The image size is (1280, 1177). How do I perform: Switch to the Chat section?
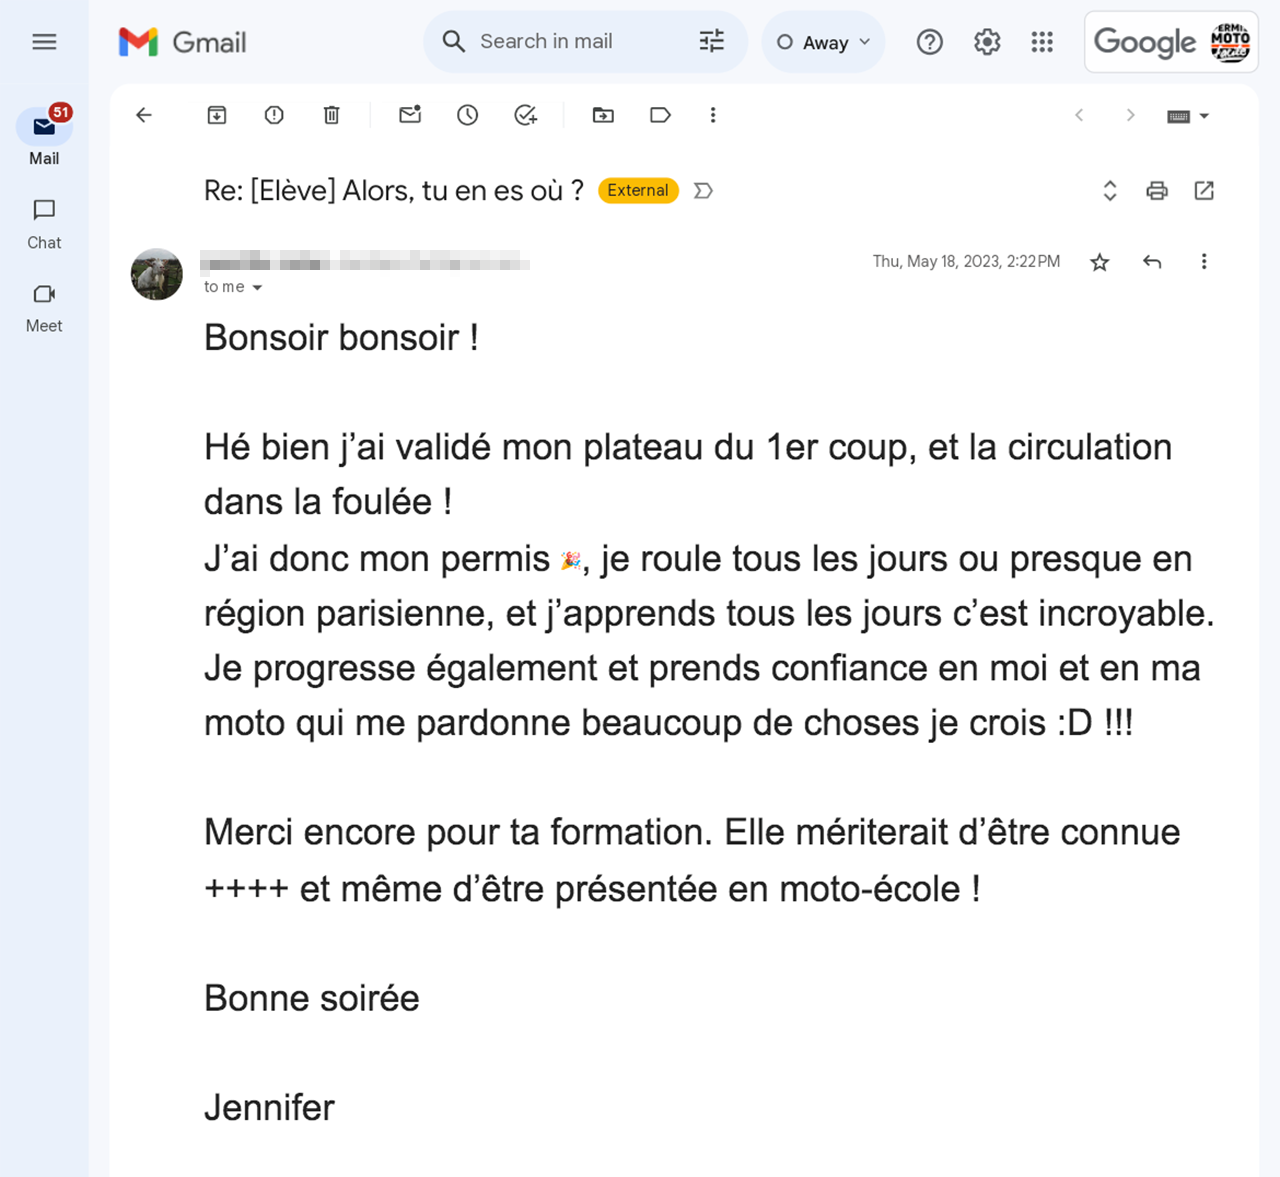(44, 224)
